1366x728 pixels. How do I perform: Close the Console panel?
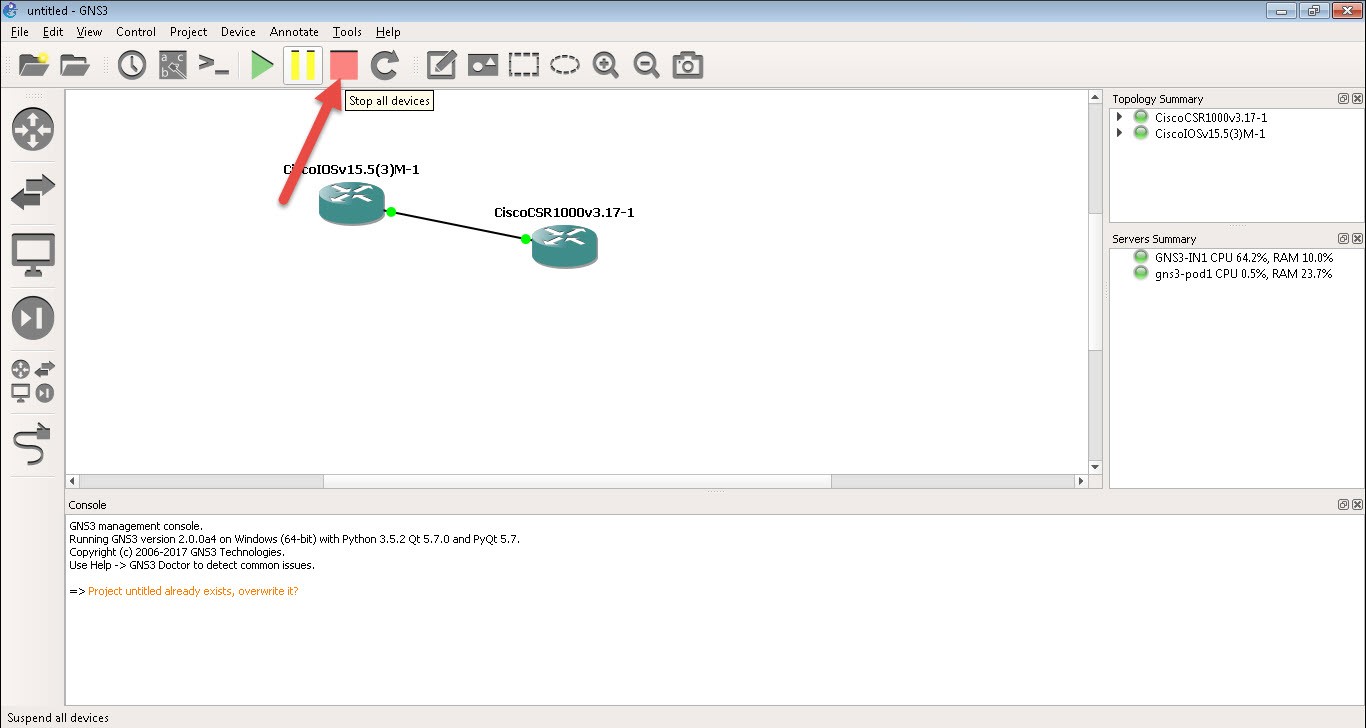[x=1357, y=505]
